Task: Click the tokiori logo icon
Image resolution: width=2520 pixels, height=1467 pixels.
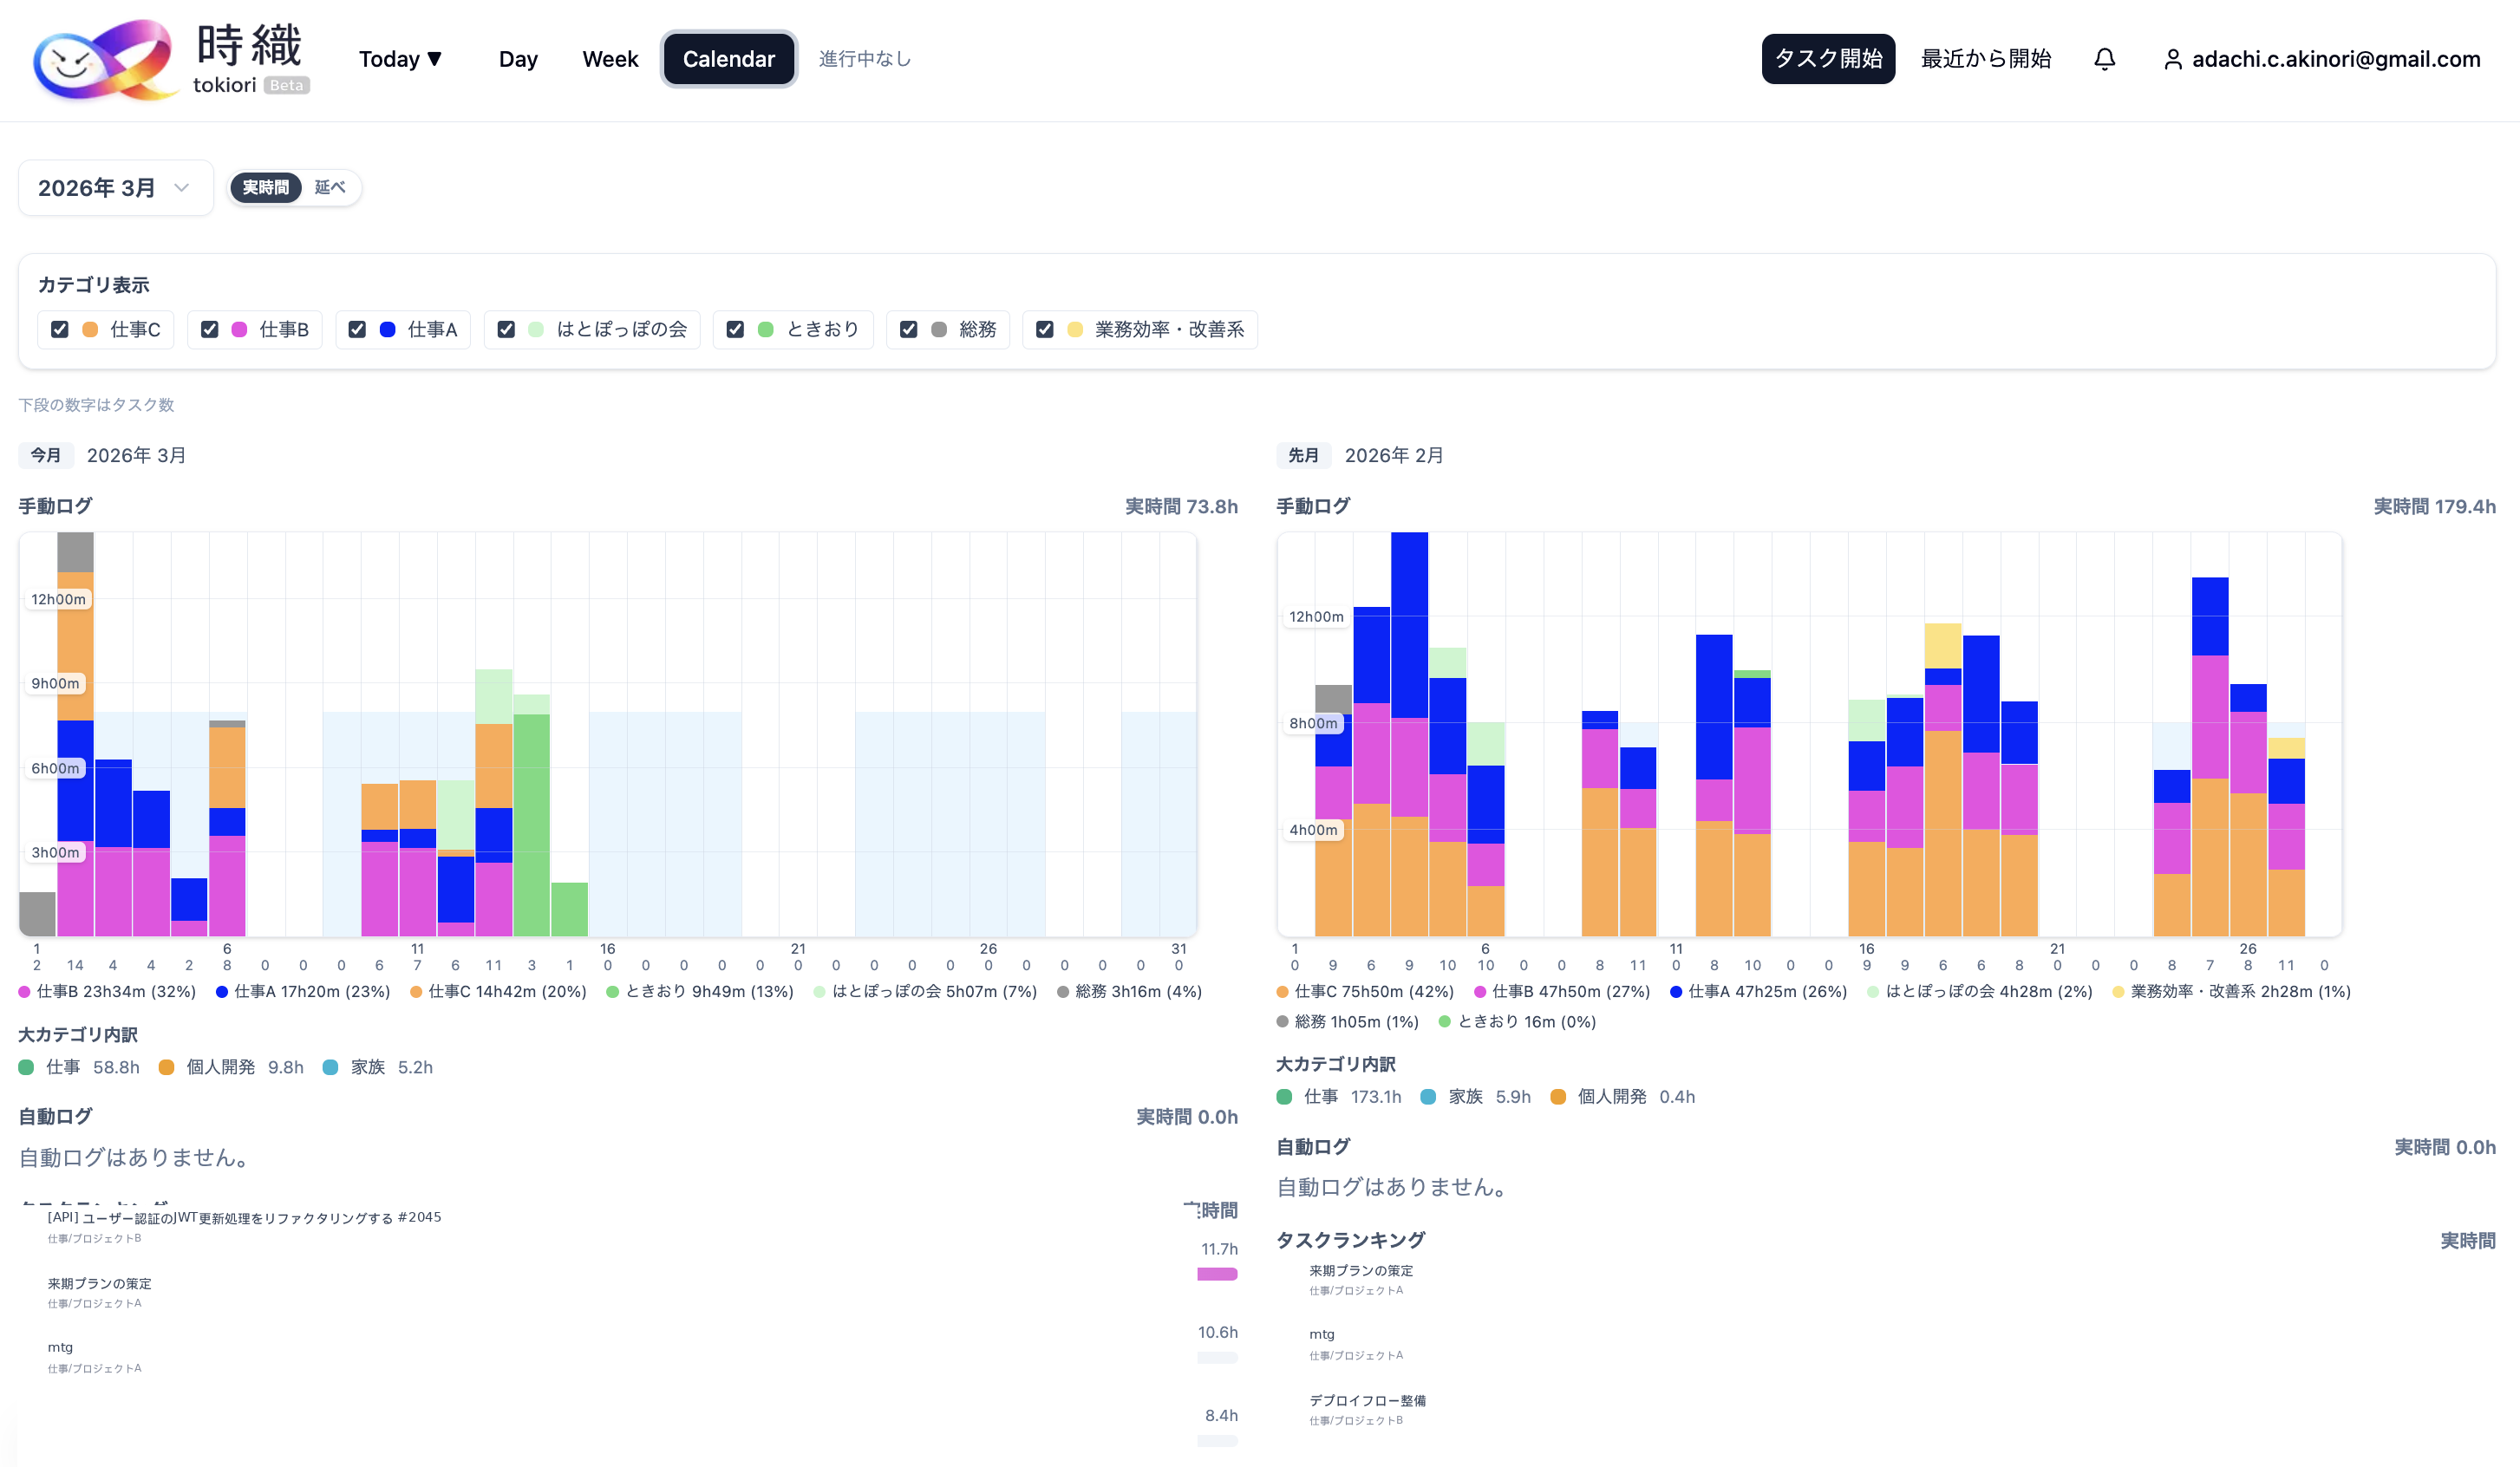Action: click(x=103, y=60)
